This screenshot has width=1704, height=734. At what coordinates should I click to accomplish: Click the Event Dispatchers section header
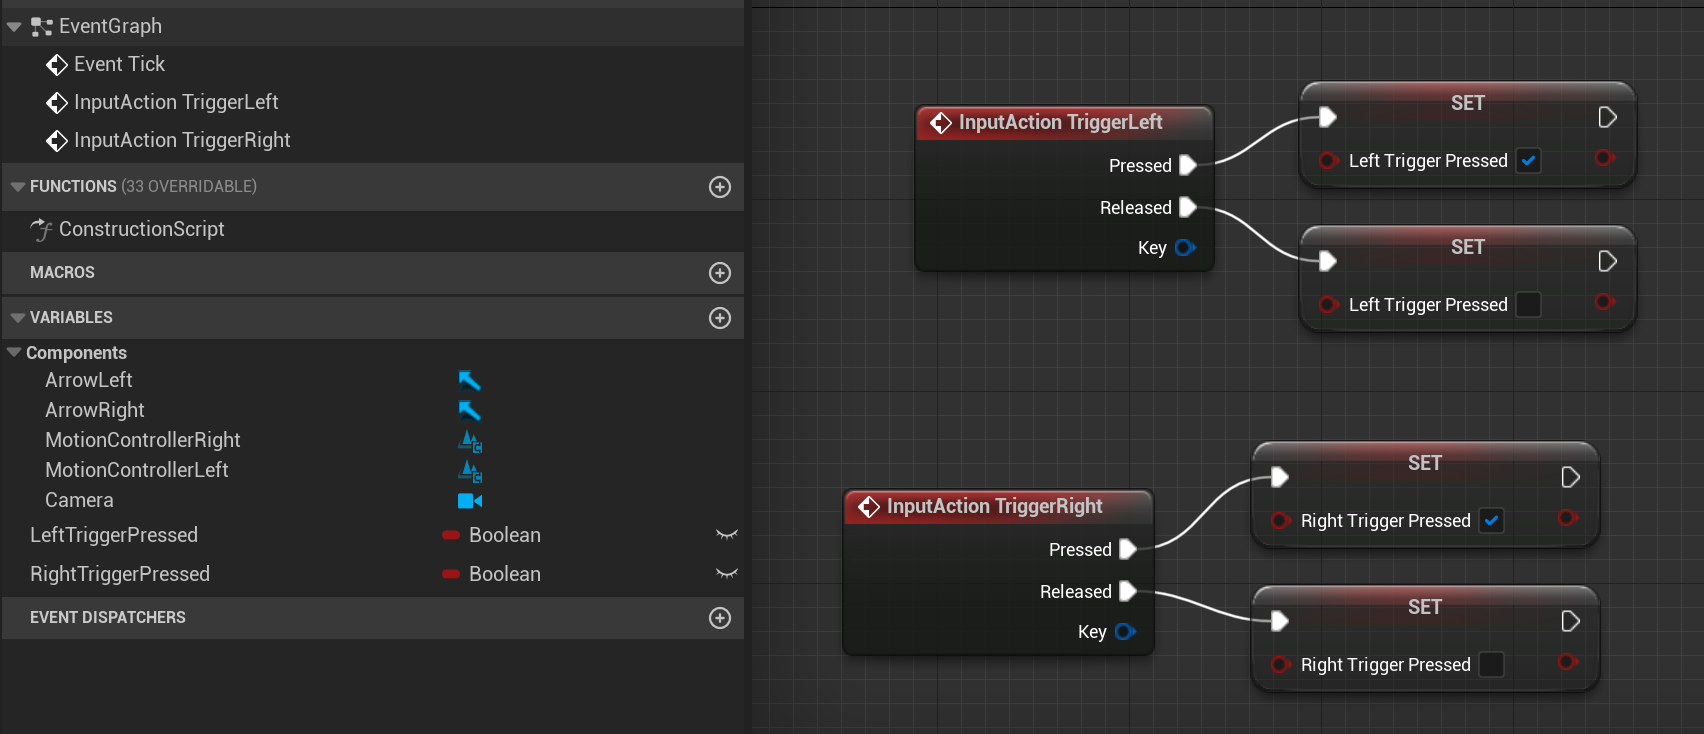[107, 618]
